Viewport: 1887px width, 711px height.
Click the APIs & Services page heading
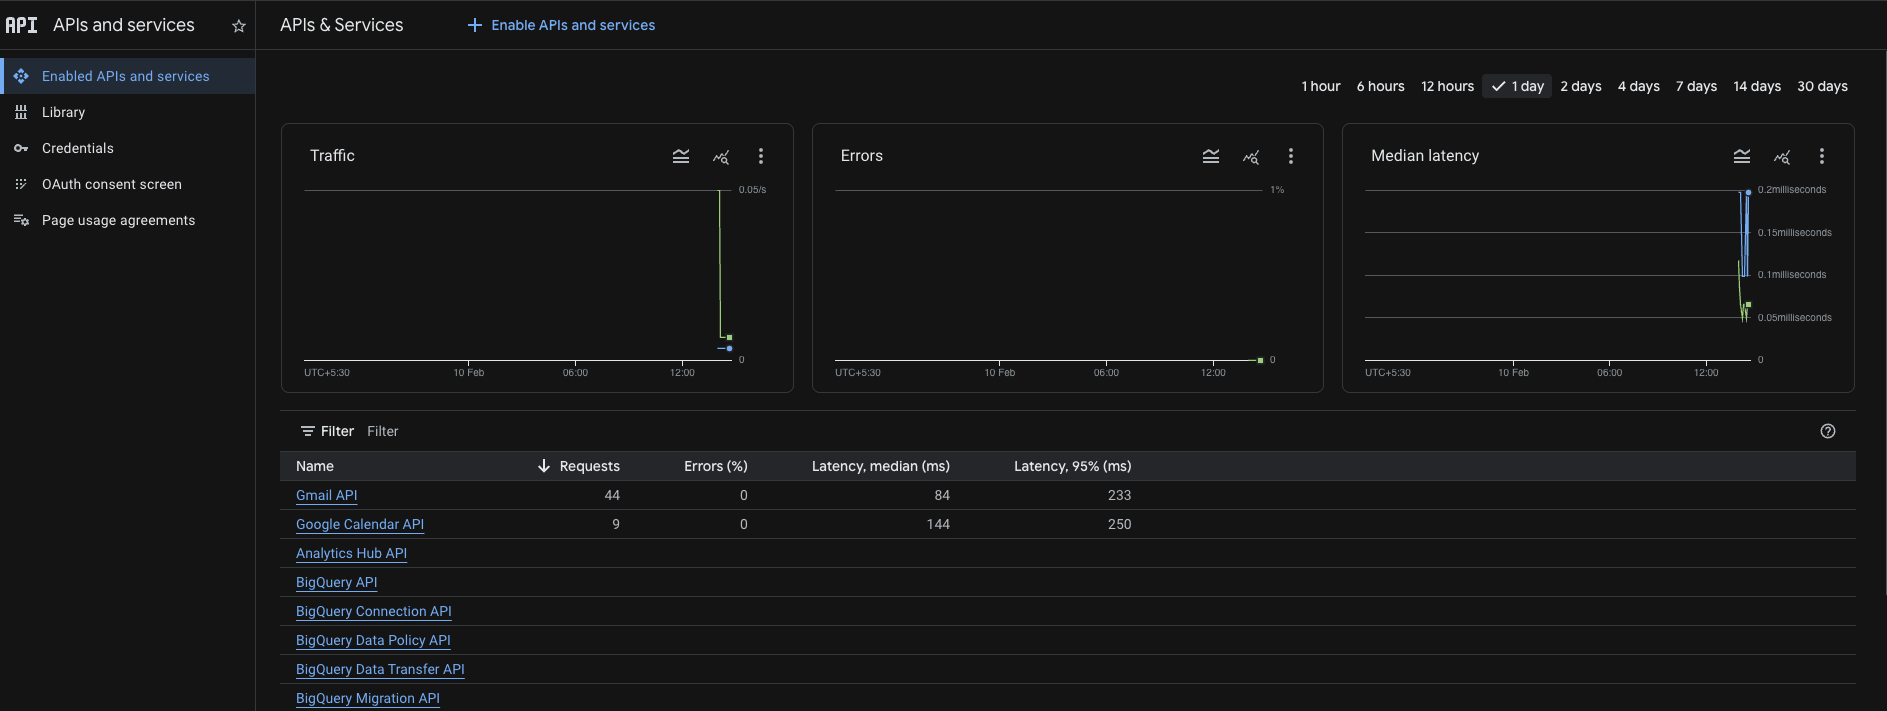pos(342,25)
